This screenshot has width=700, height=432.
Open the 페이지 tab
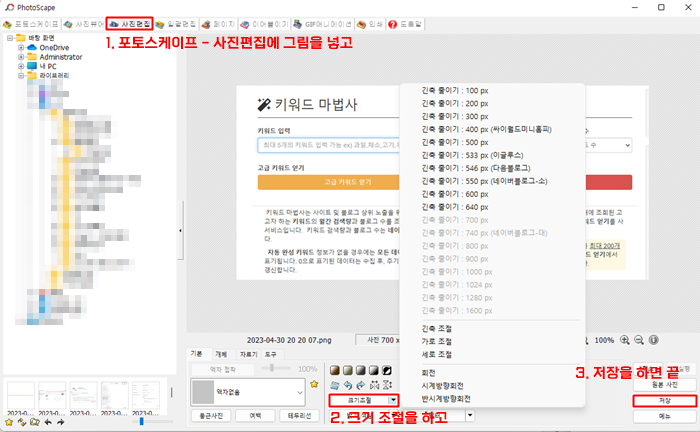coord(218,24)
